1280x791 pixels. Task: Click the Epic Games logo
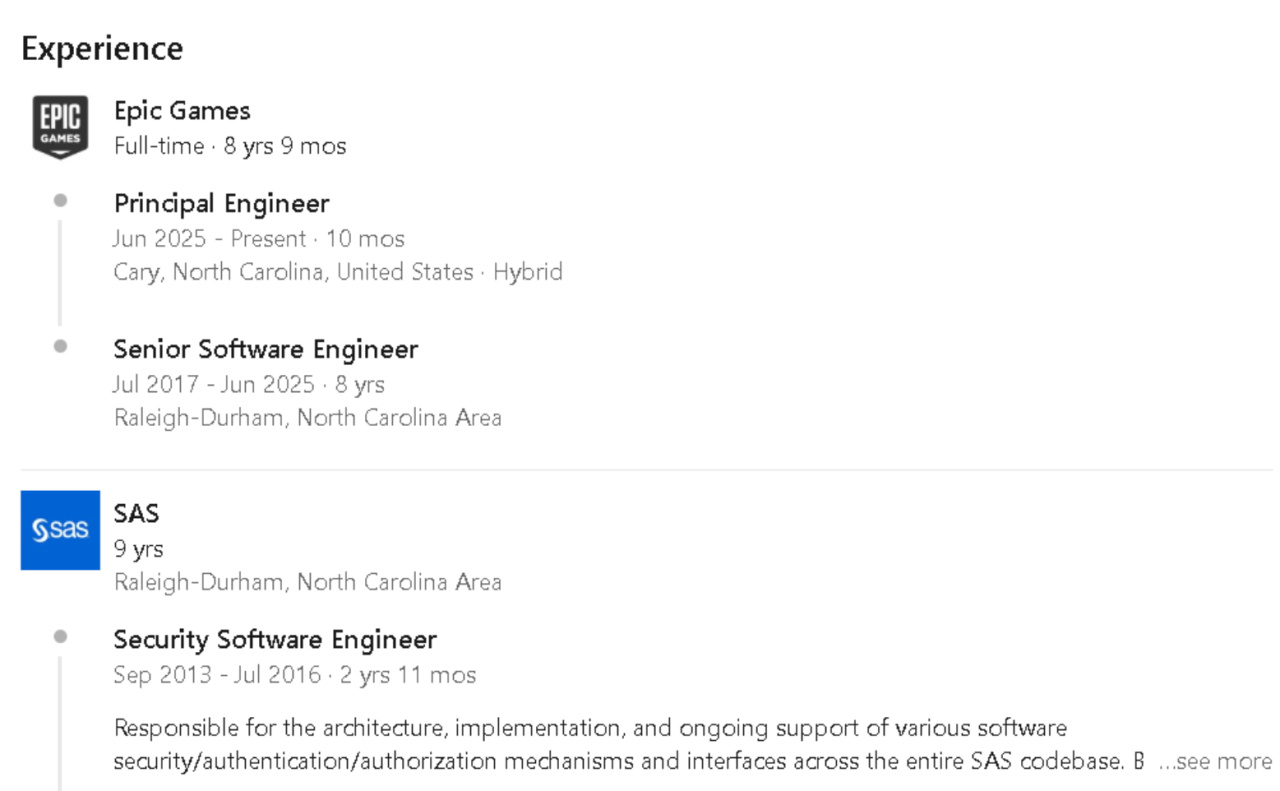coord(60,127)
